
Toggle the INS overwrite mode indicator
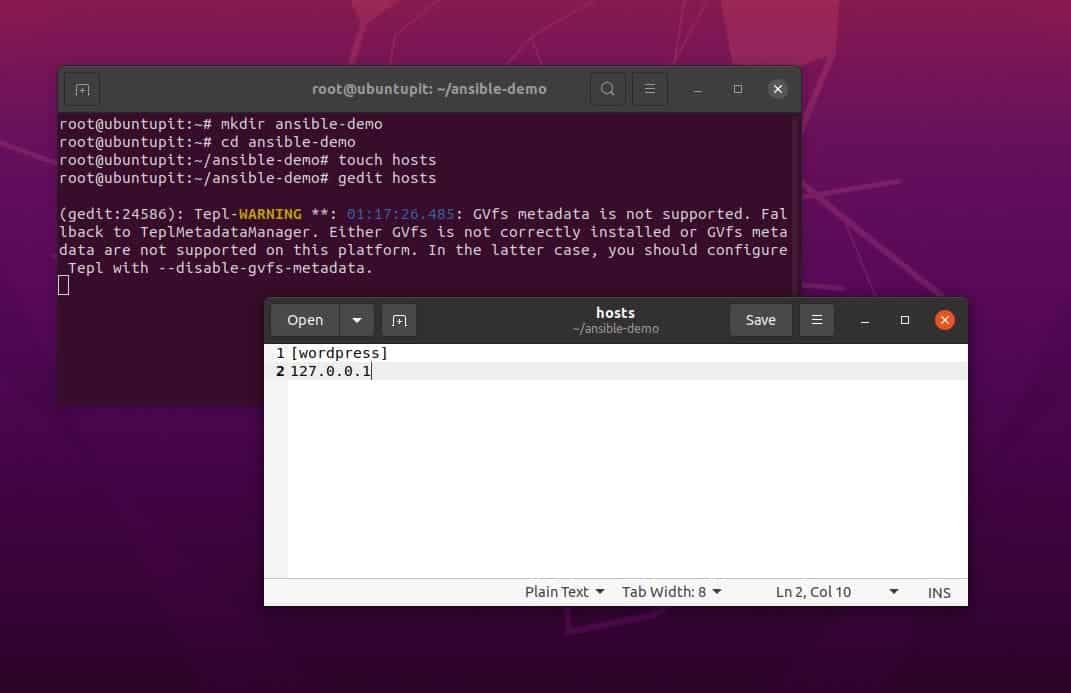[939, 591]
